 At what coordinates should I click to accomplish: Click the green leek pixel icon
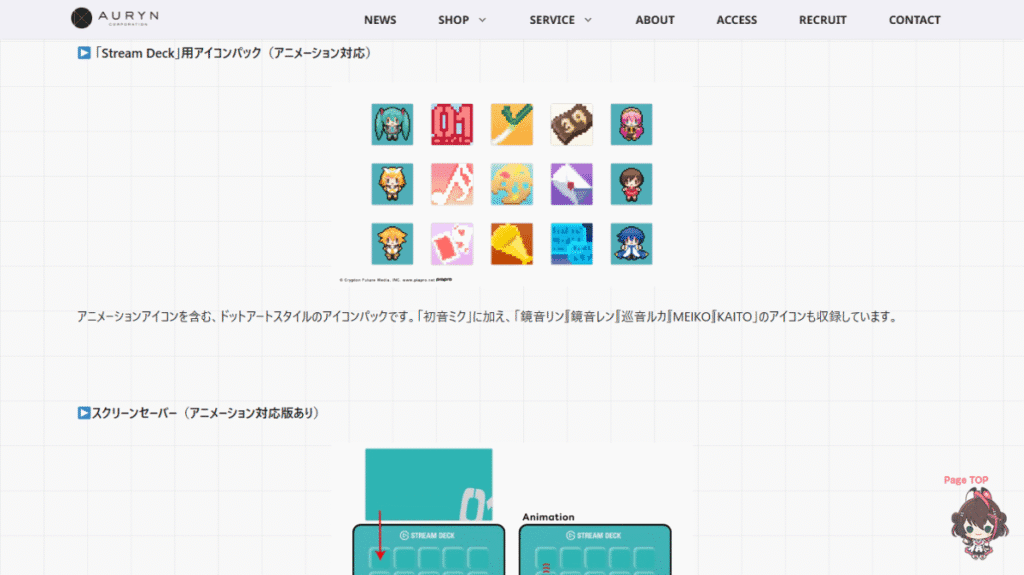512,124
